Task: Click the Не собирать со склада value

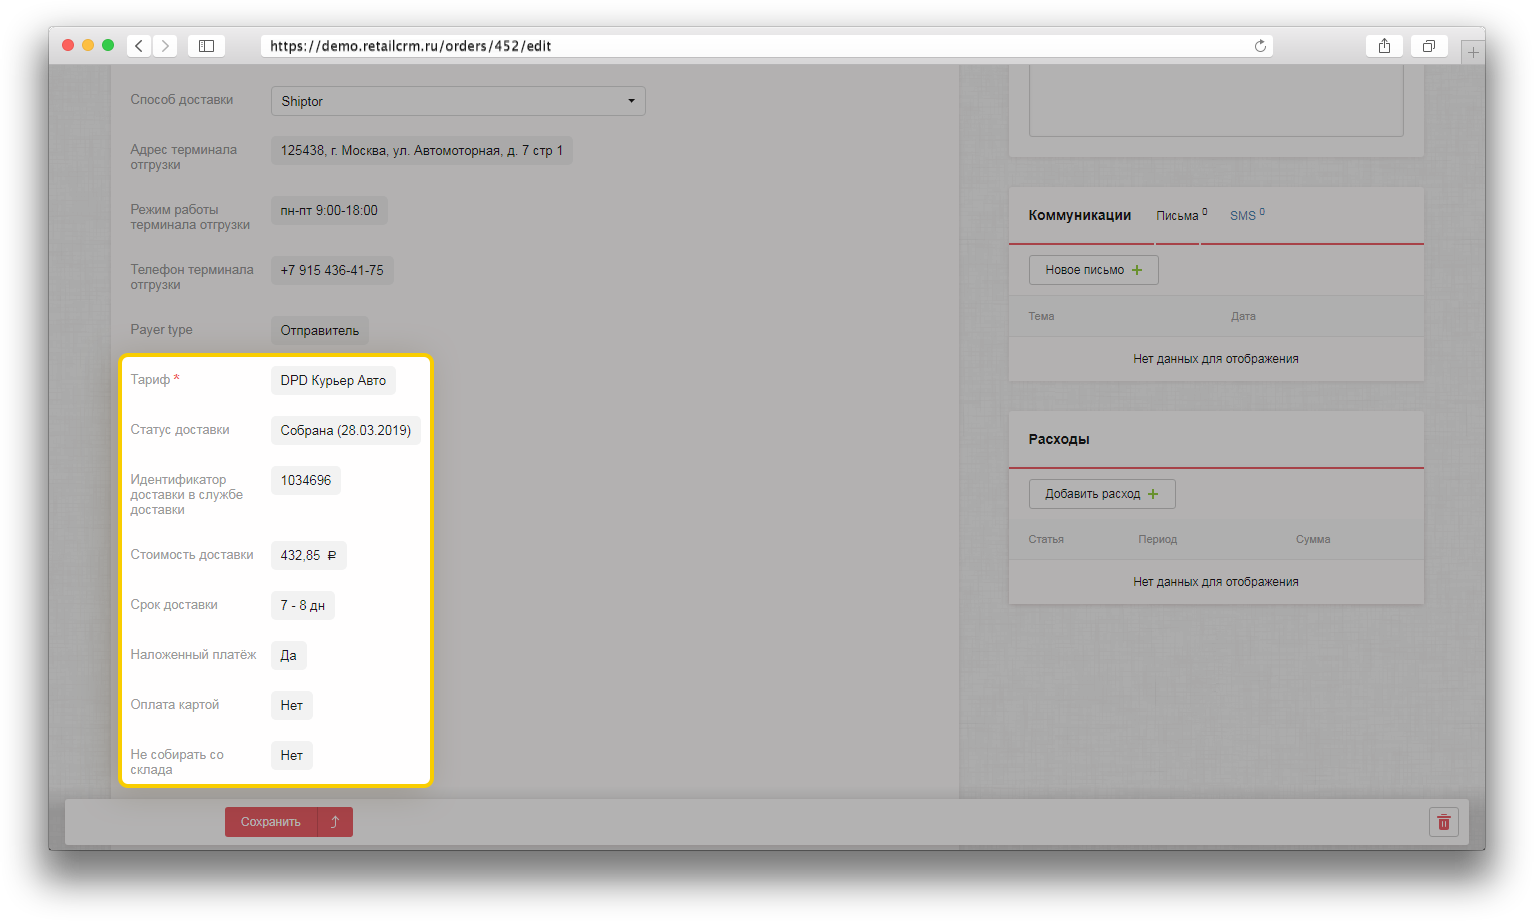Action: [x=291, y=756]
